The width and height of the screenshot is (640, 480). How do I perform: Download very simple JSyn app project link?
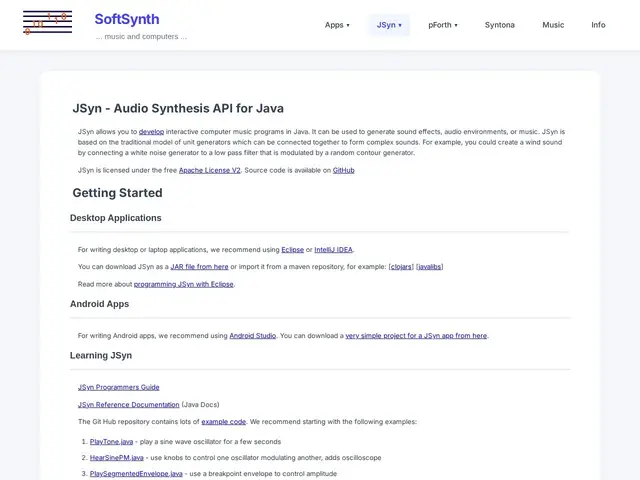point(416,336)
